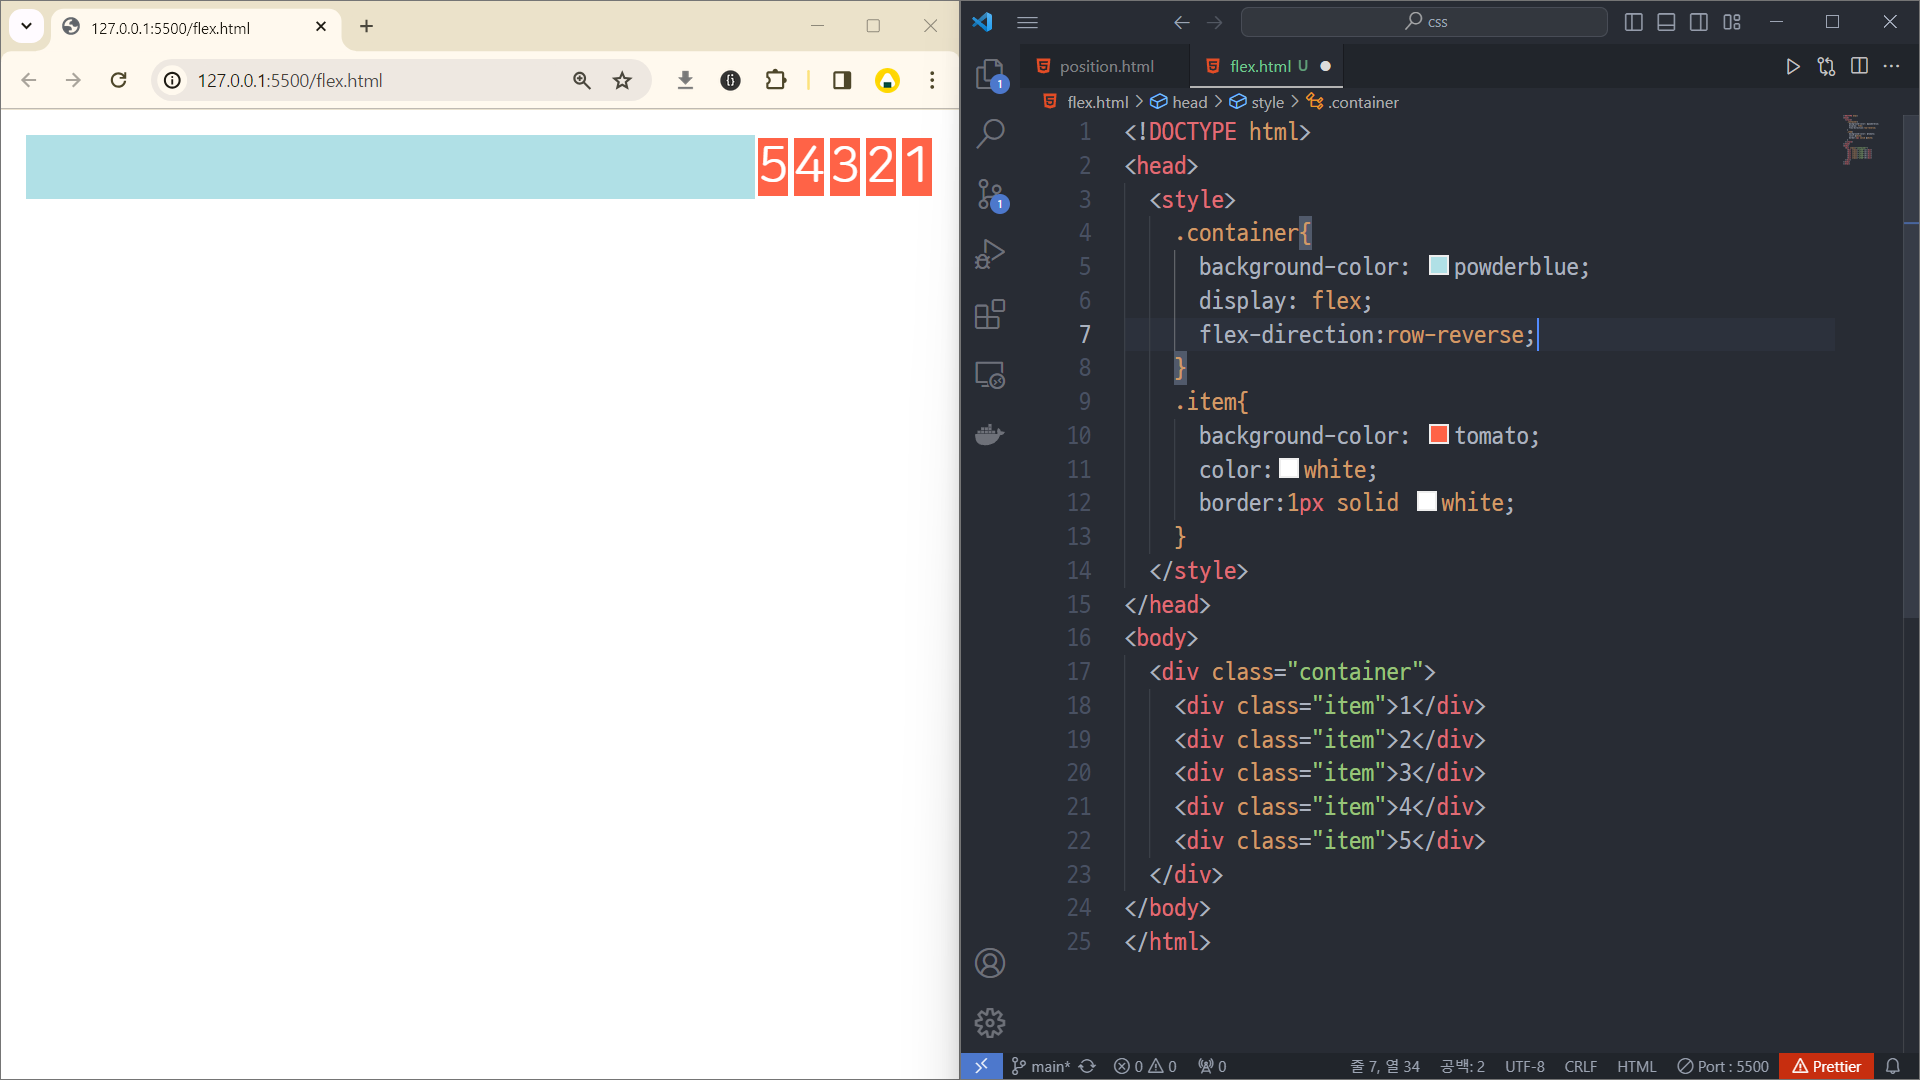Open the Extensions view
The image size is (1920, 1080).
(x=989, y=314)
